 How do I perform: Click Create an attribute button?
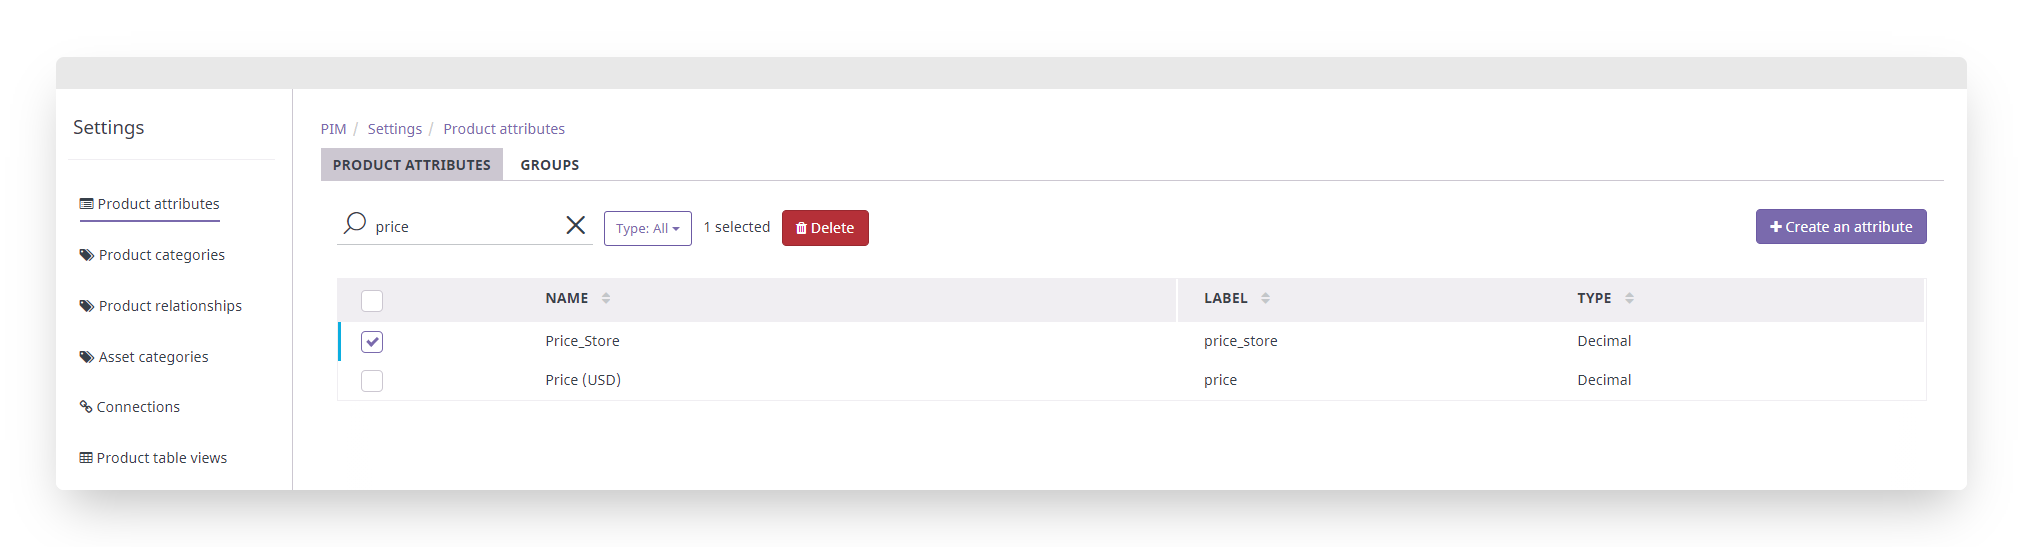(1841, 227)
